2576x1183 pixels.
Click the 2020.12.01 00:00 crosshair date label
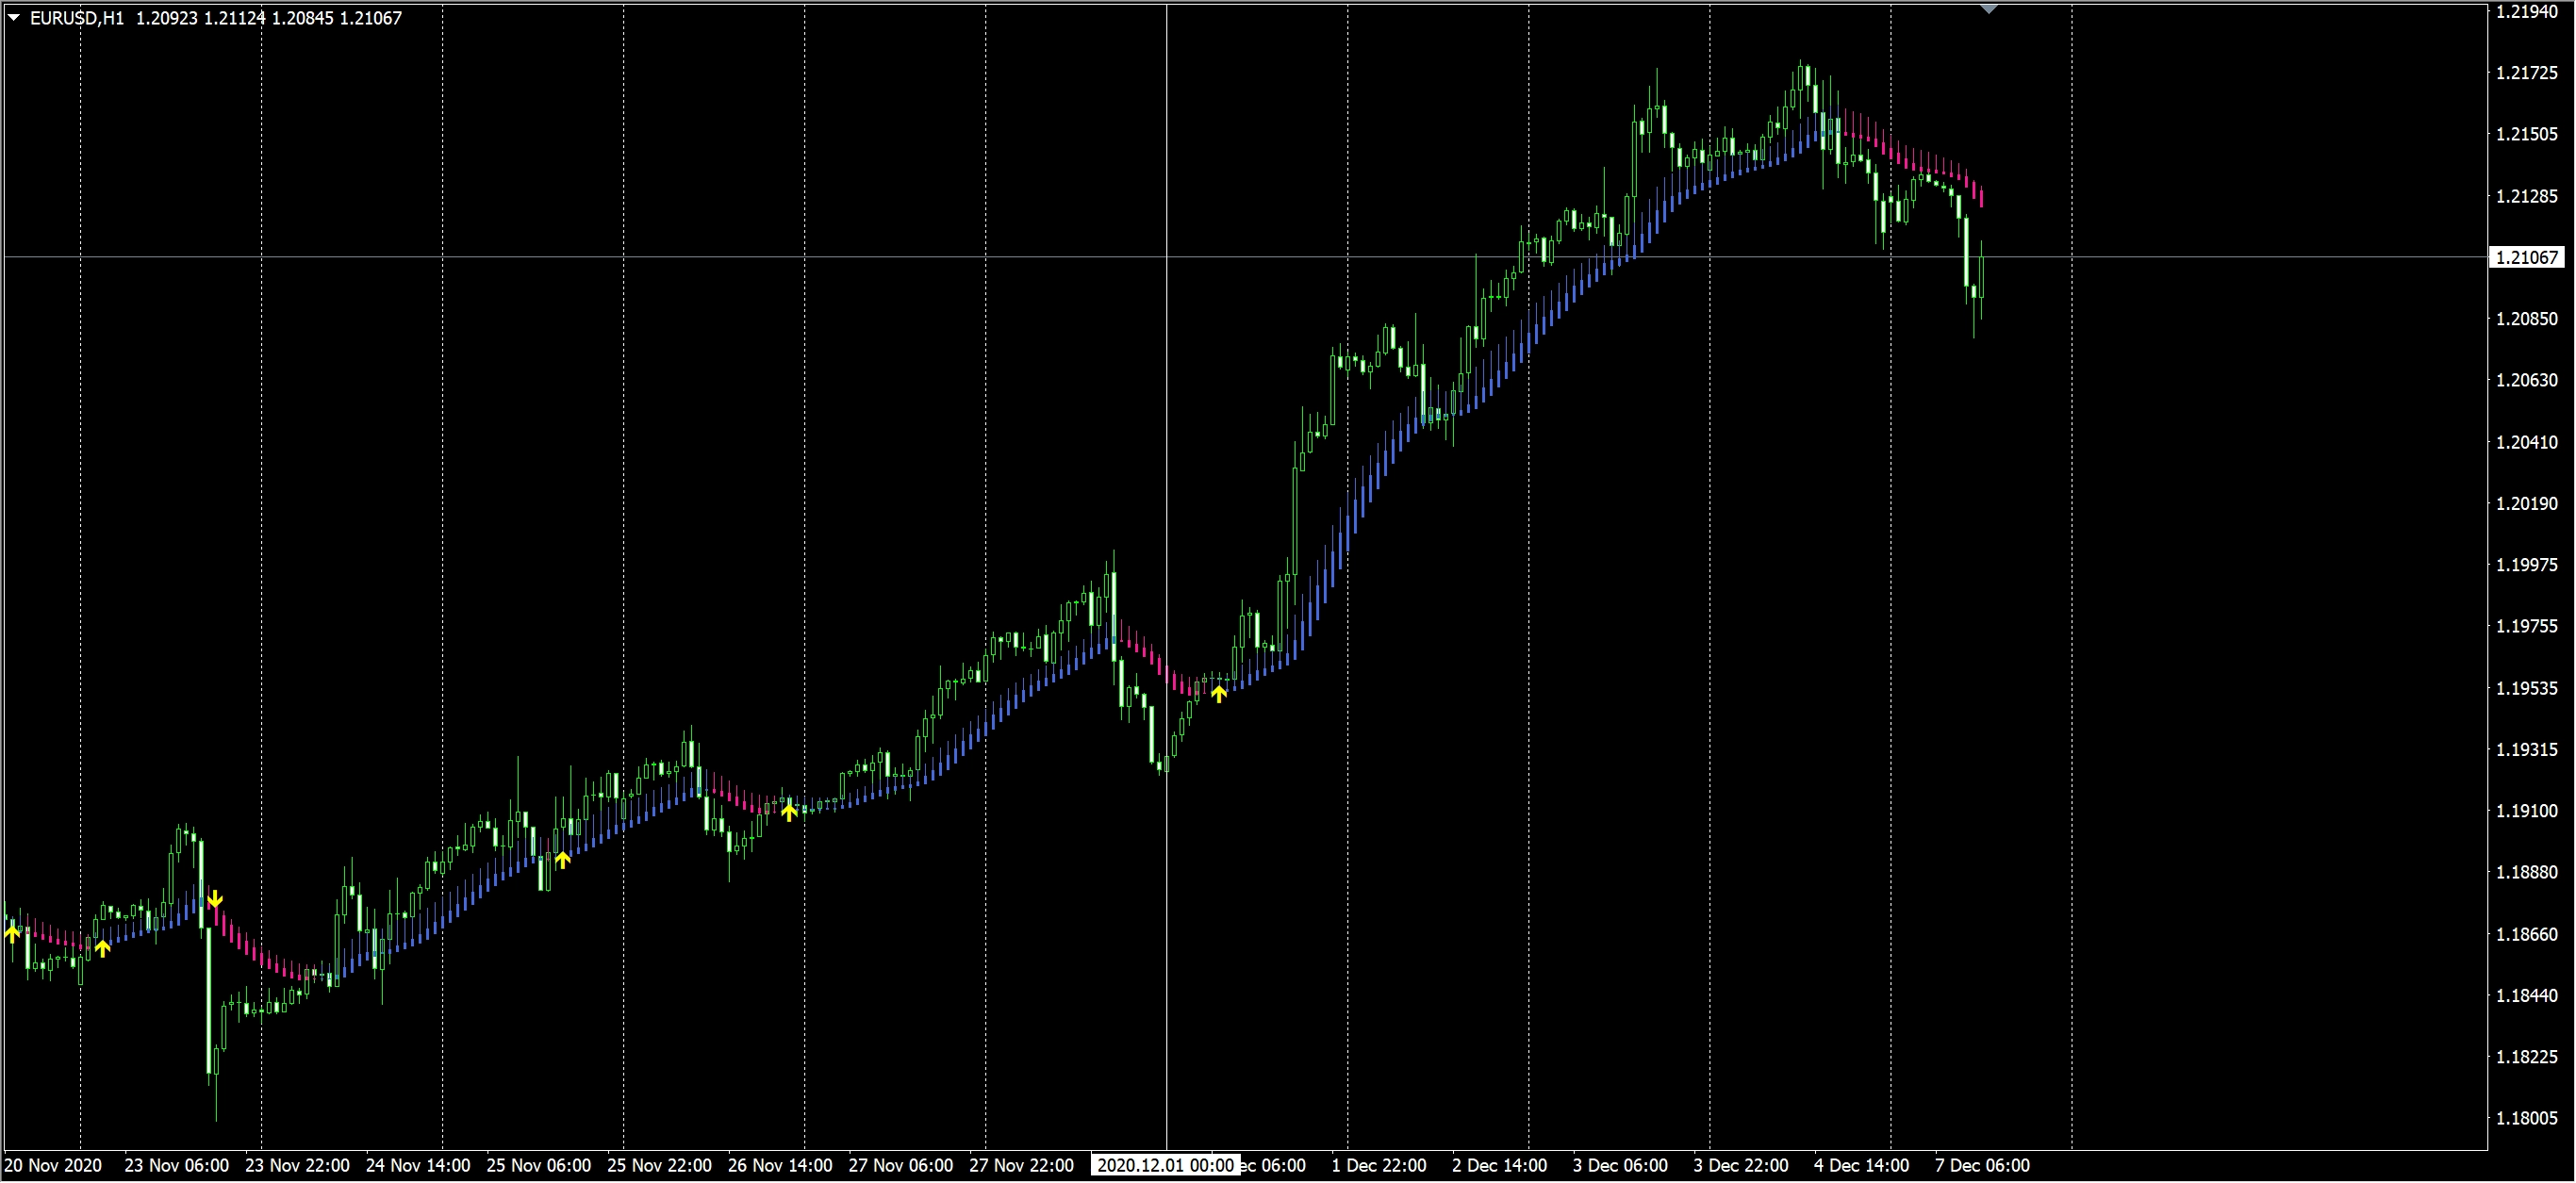click(x=1165, y=1165)
